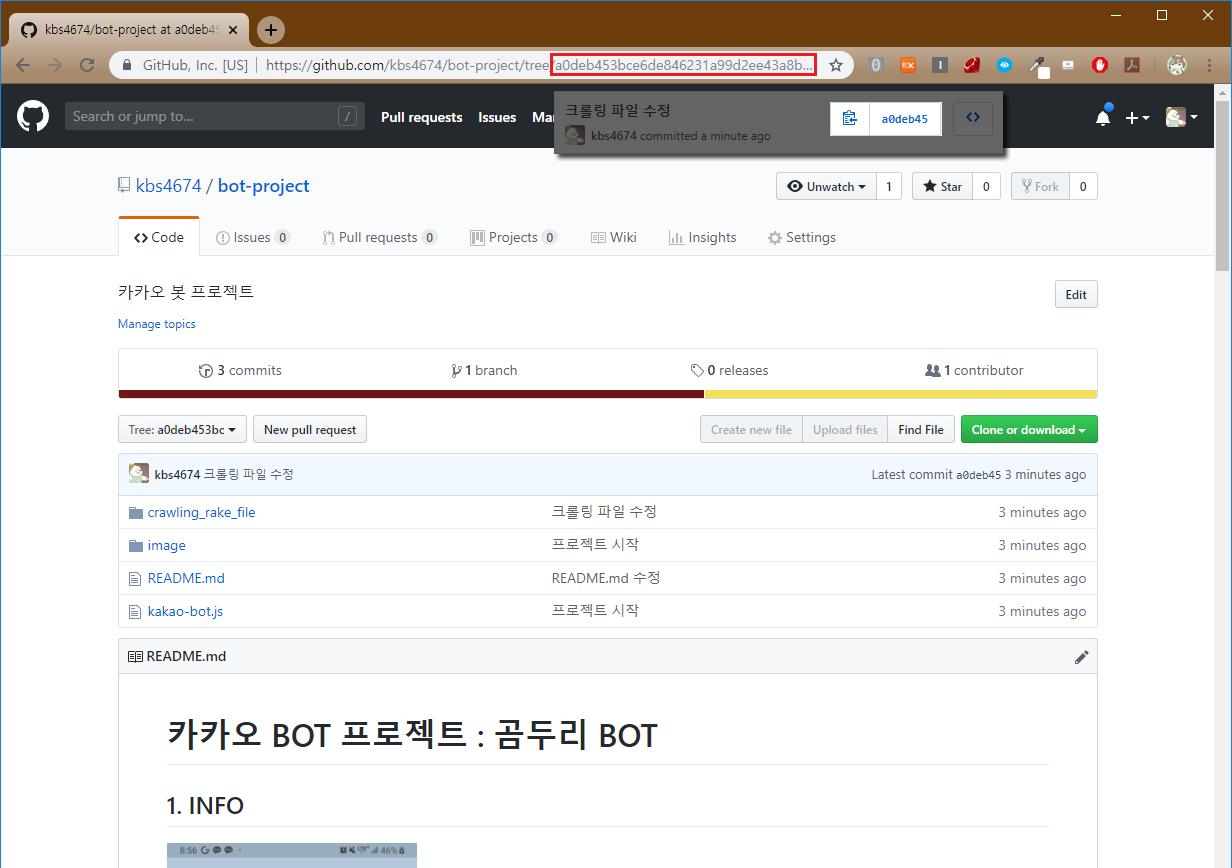Open Latest commit a0deb45 hash link
1232x868 pixels.
point(978,475)
